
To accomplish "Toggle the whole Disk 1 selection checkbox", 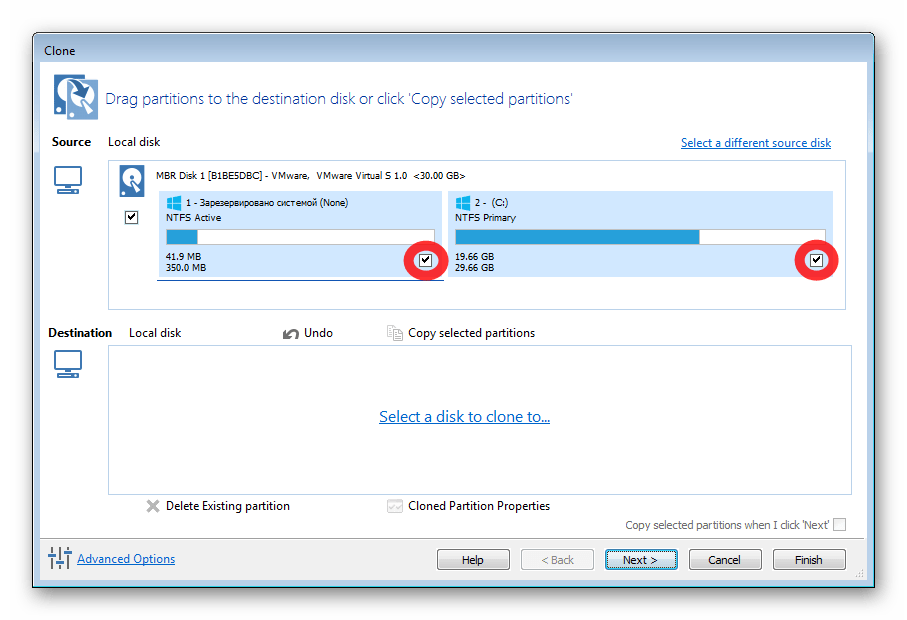I will click(131, 217).
